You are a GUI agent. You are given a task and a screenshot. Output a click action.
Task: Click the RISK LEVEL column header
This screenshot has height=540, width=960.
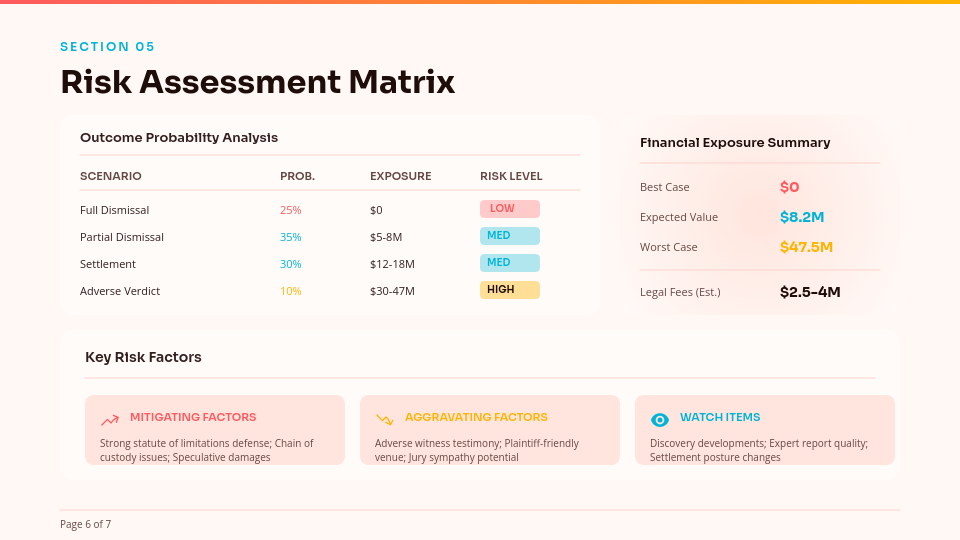(x=511, y=176)
